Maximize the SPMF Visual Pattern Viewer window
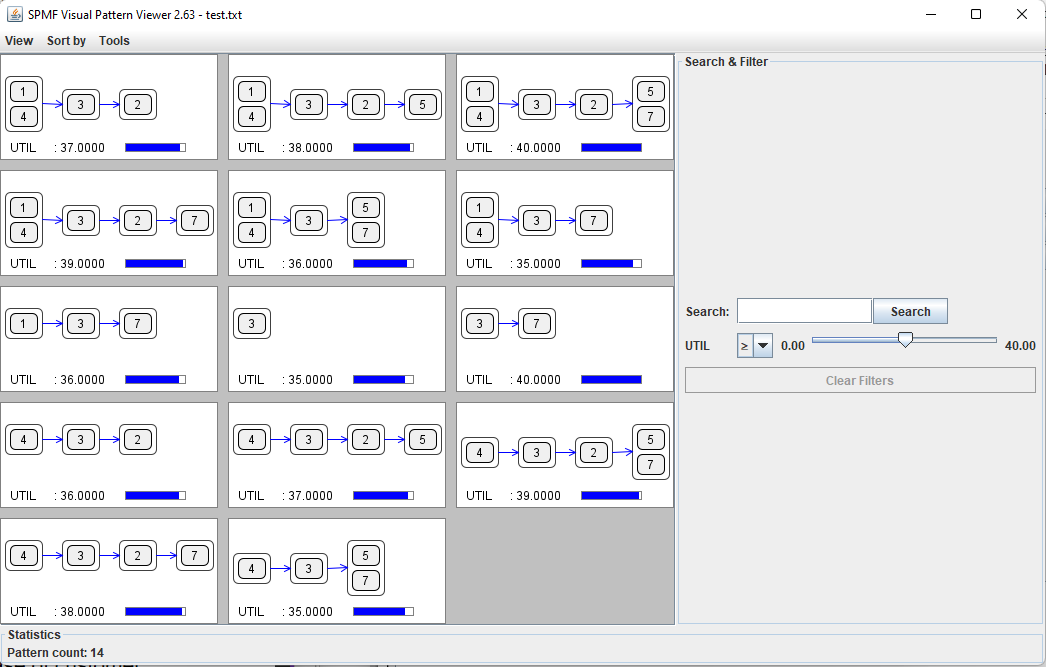Viewport: 1046px width, 667px height. coord(976,14)
